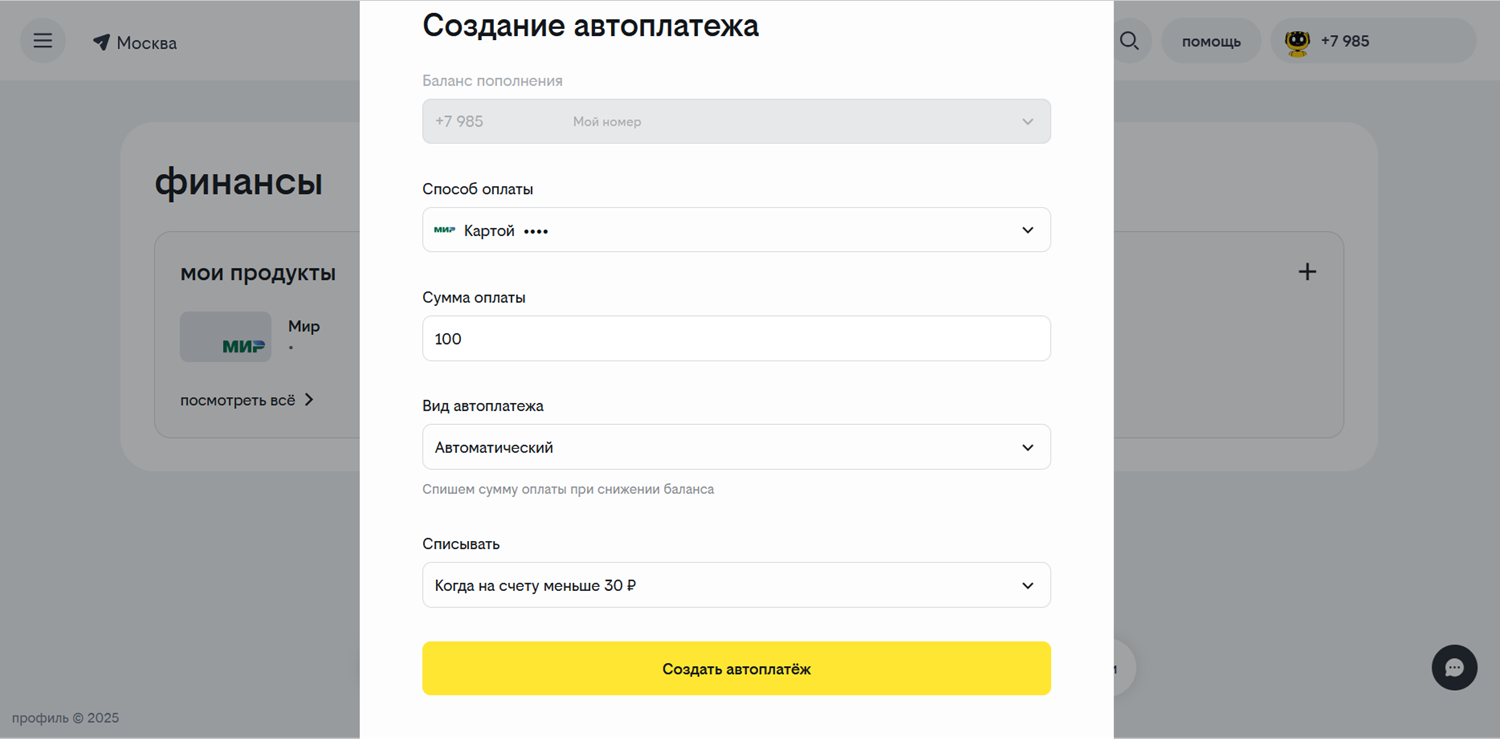Open the помощь help button

click(1211, 42)
